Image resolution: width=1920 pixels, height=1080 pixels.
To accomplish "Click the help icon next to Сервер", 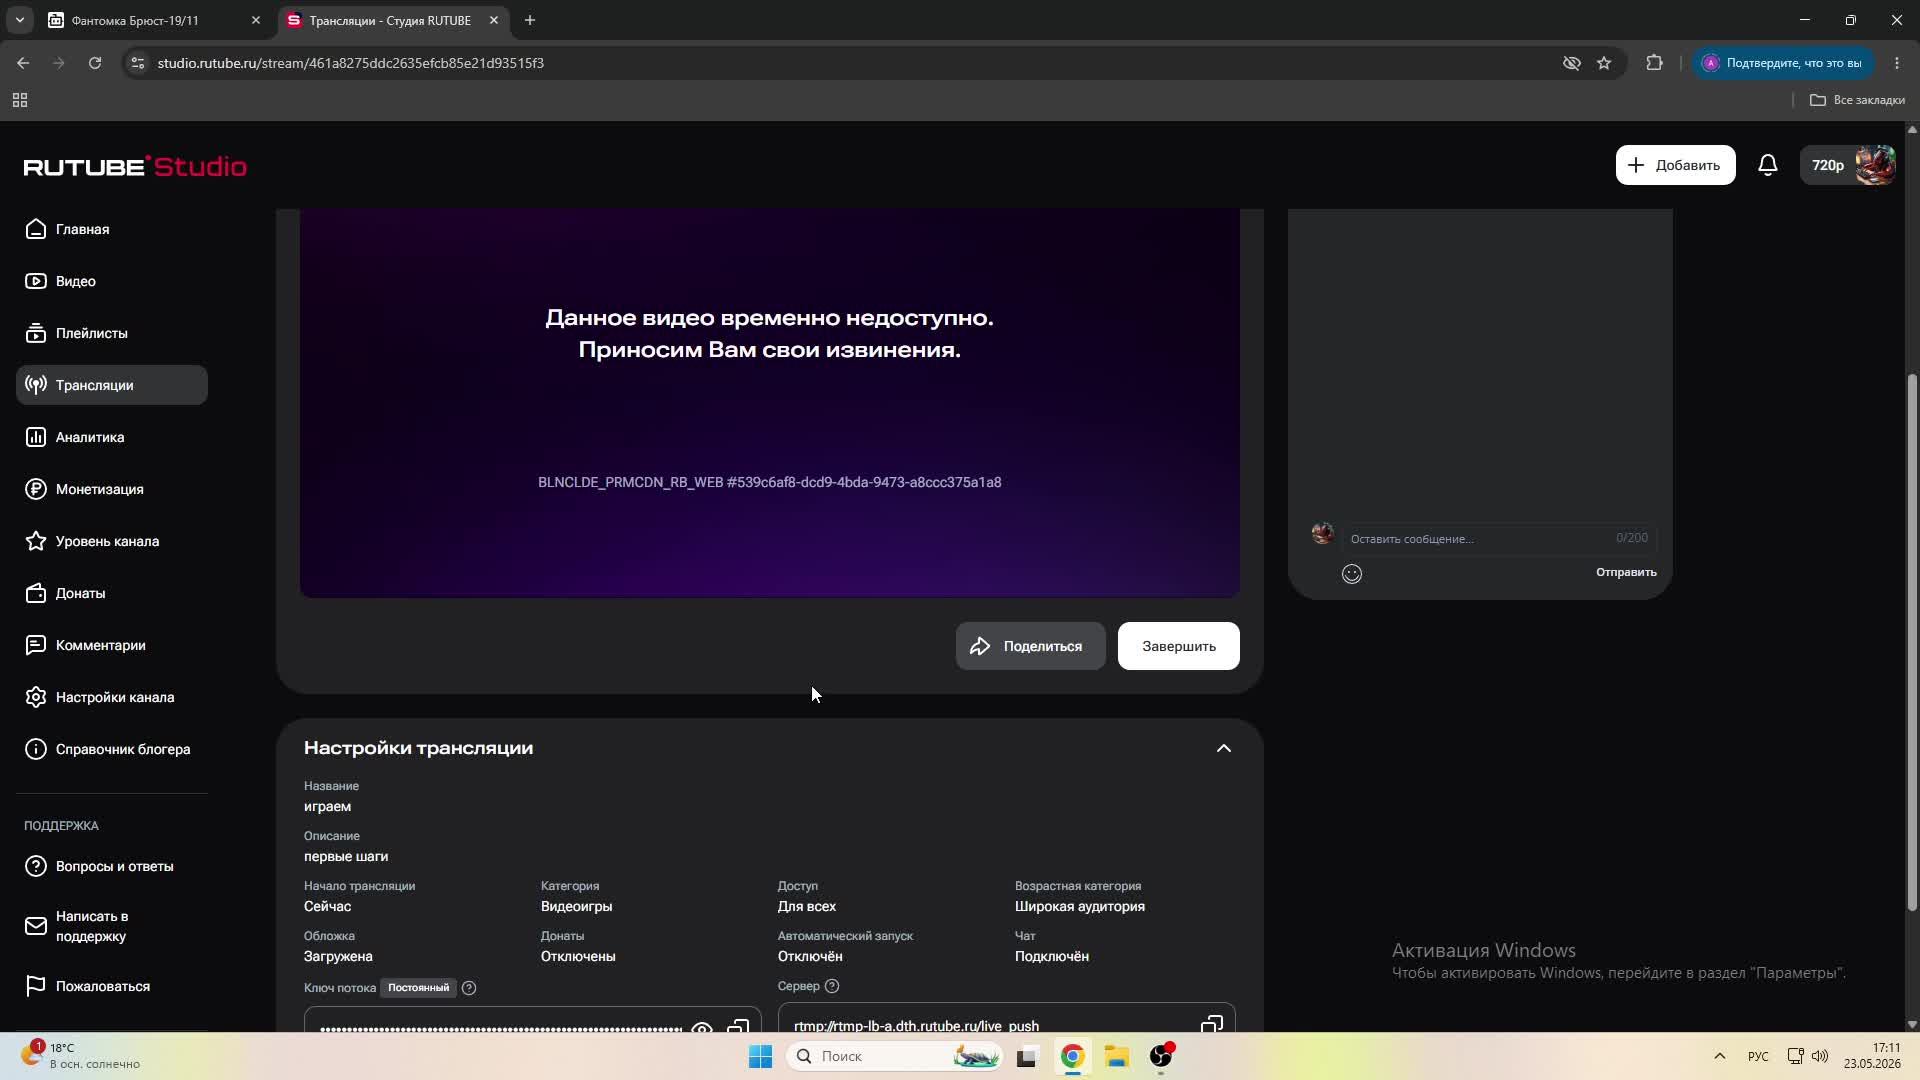I will pos(831,986).
